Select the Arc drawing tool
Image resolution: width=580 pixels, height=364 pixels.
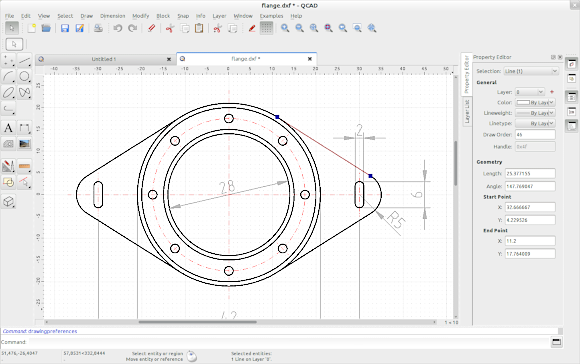[x=8, y=76]
